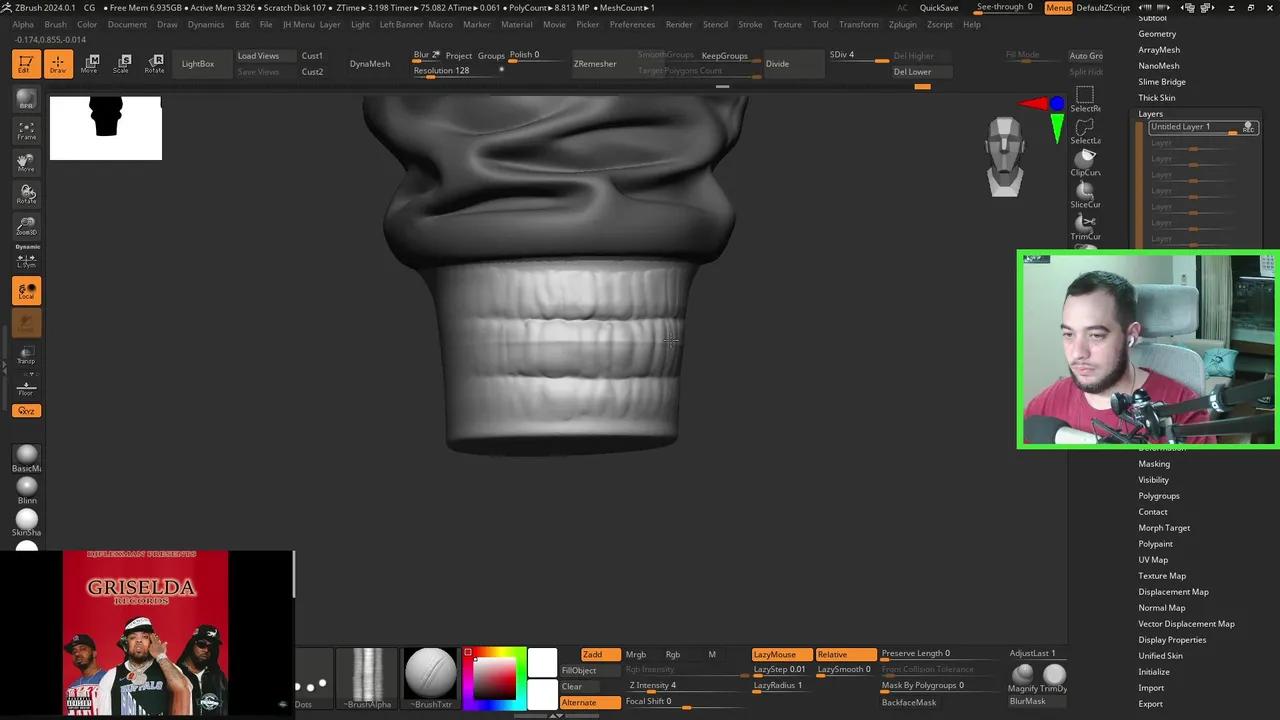Click the Del Lower button
1280x720 pixels.
912,72
